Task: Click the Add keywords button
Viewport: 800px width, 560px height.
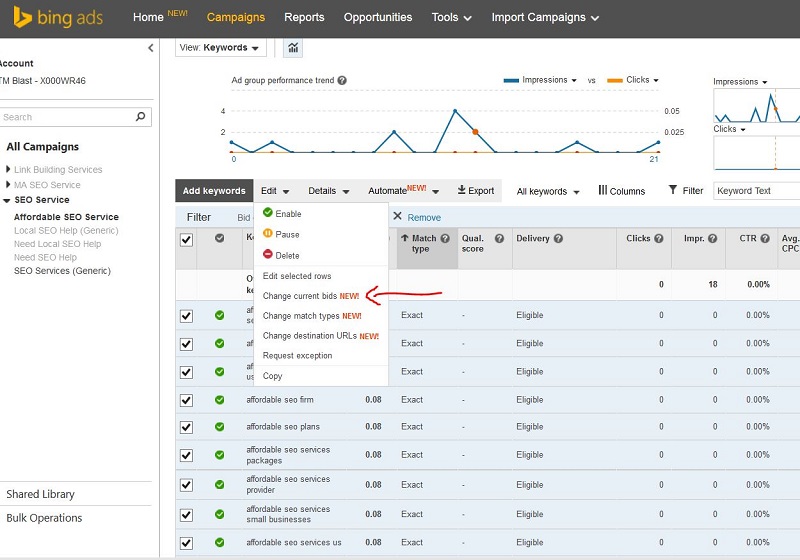Action: pos(214,191)
